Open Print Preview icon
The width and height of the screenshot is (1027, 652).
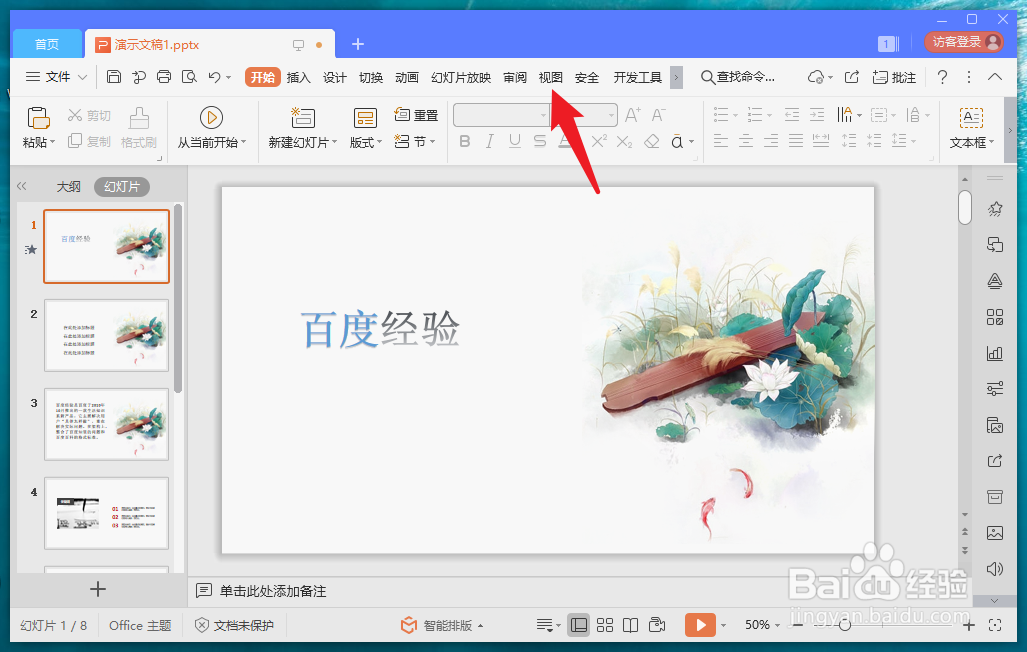[189, 77]
